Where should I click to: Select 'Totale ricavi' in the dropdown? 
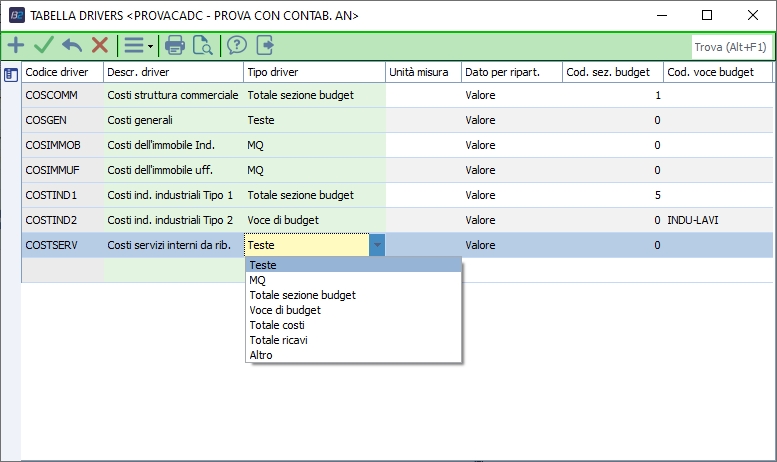click(x=278, y=340)
